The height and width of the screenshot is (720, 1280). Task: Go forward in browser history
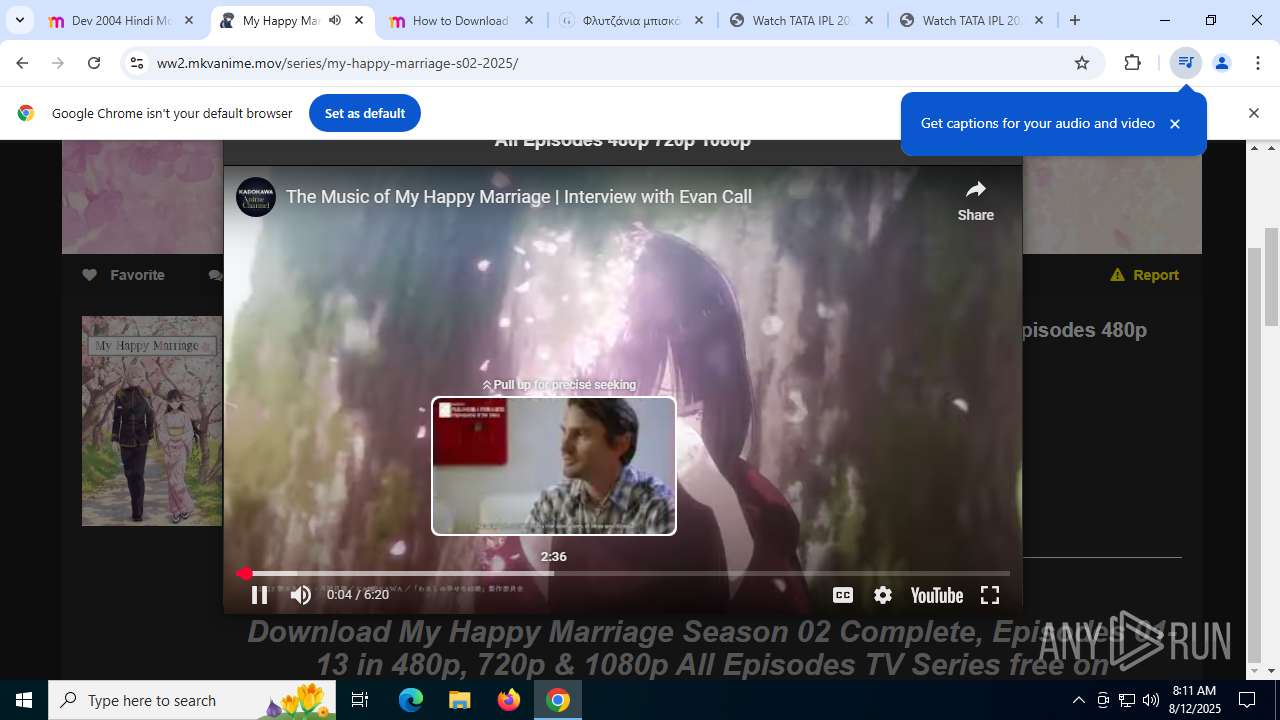58,63
